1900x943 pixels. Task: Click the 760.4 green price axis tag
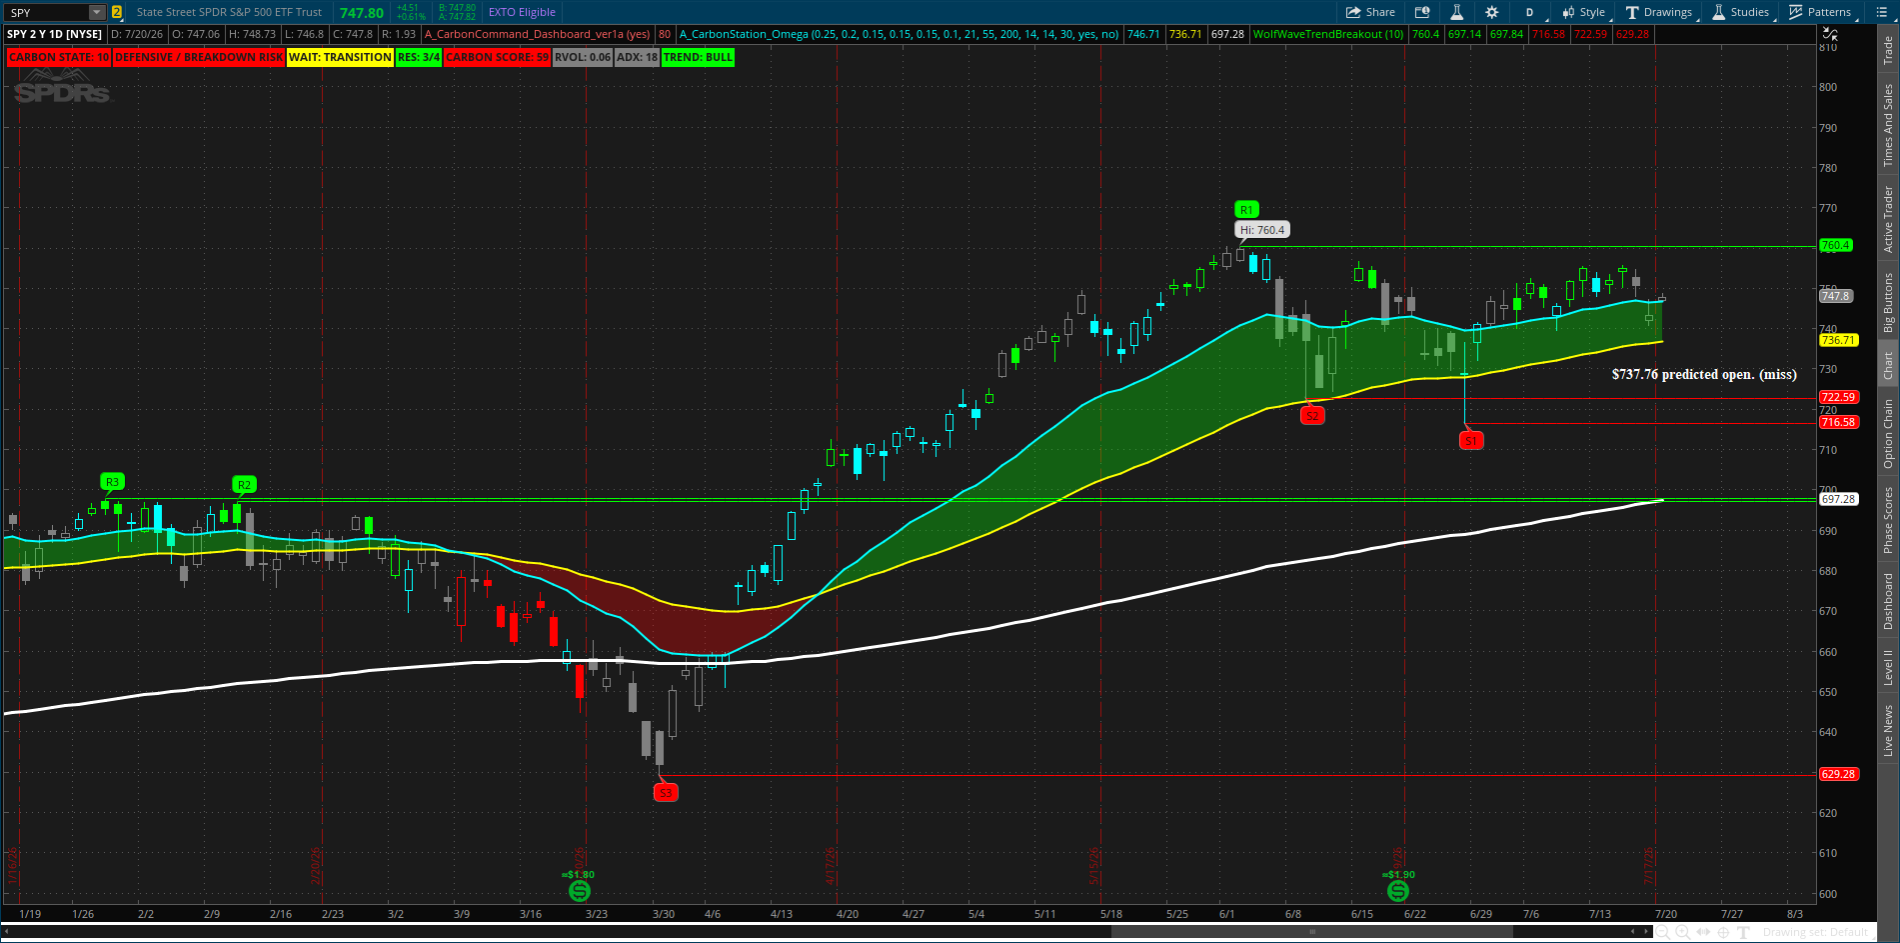click(1836, 245)
